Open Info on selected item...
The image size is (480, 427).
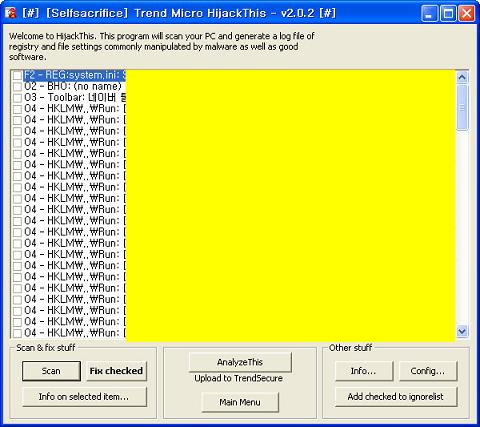(84, 397)
